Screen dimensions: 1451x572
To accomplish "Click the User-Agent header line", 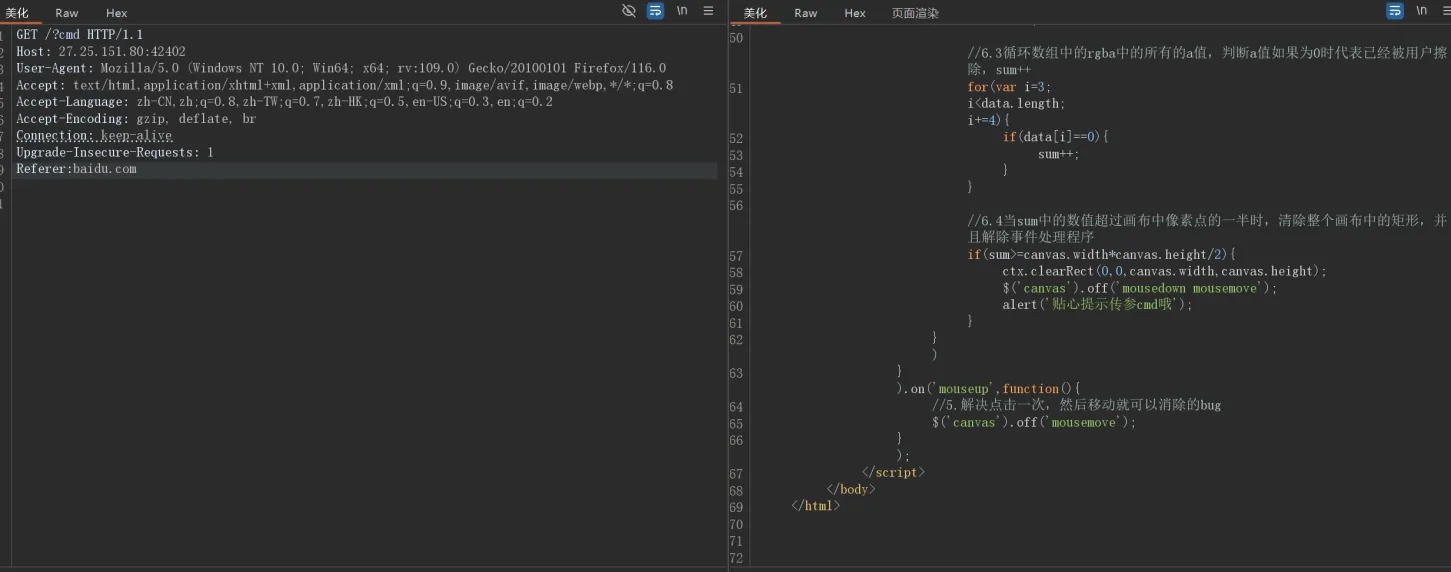I will coord(340,68).
